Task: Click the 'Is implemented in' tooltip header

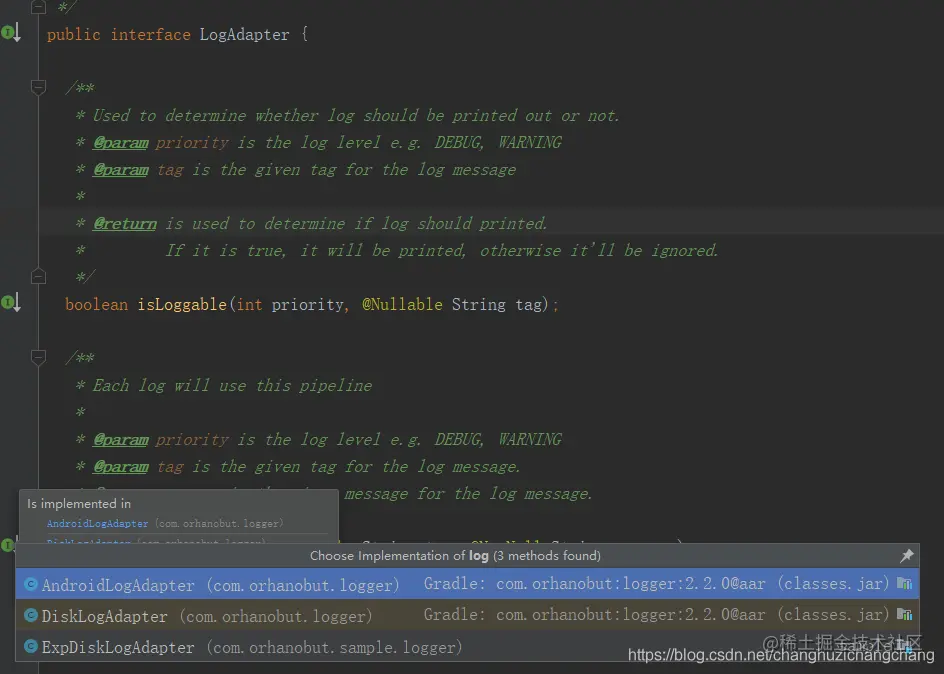Action: click(79, 504)
